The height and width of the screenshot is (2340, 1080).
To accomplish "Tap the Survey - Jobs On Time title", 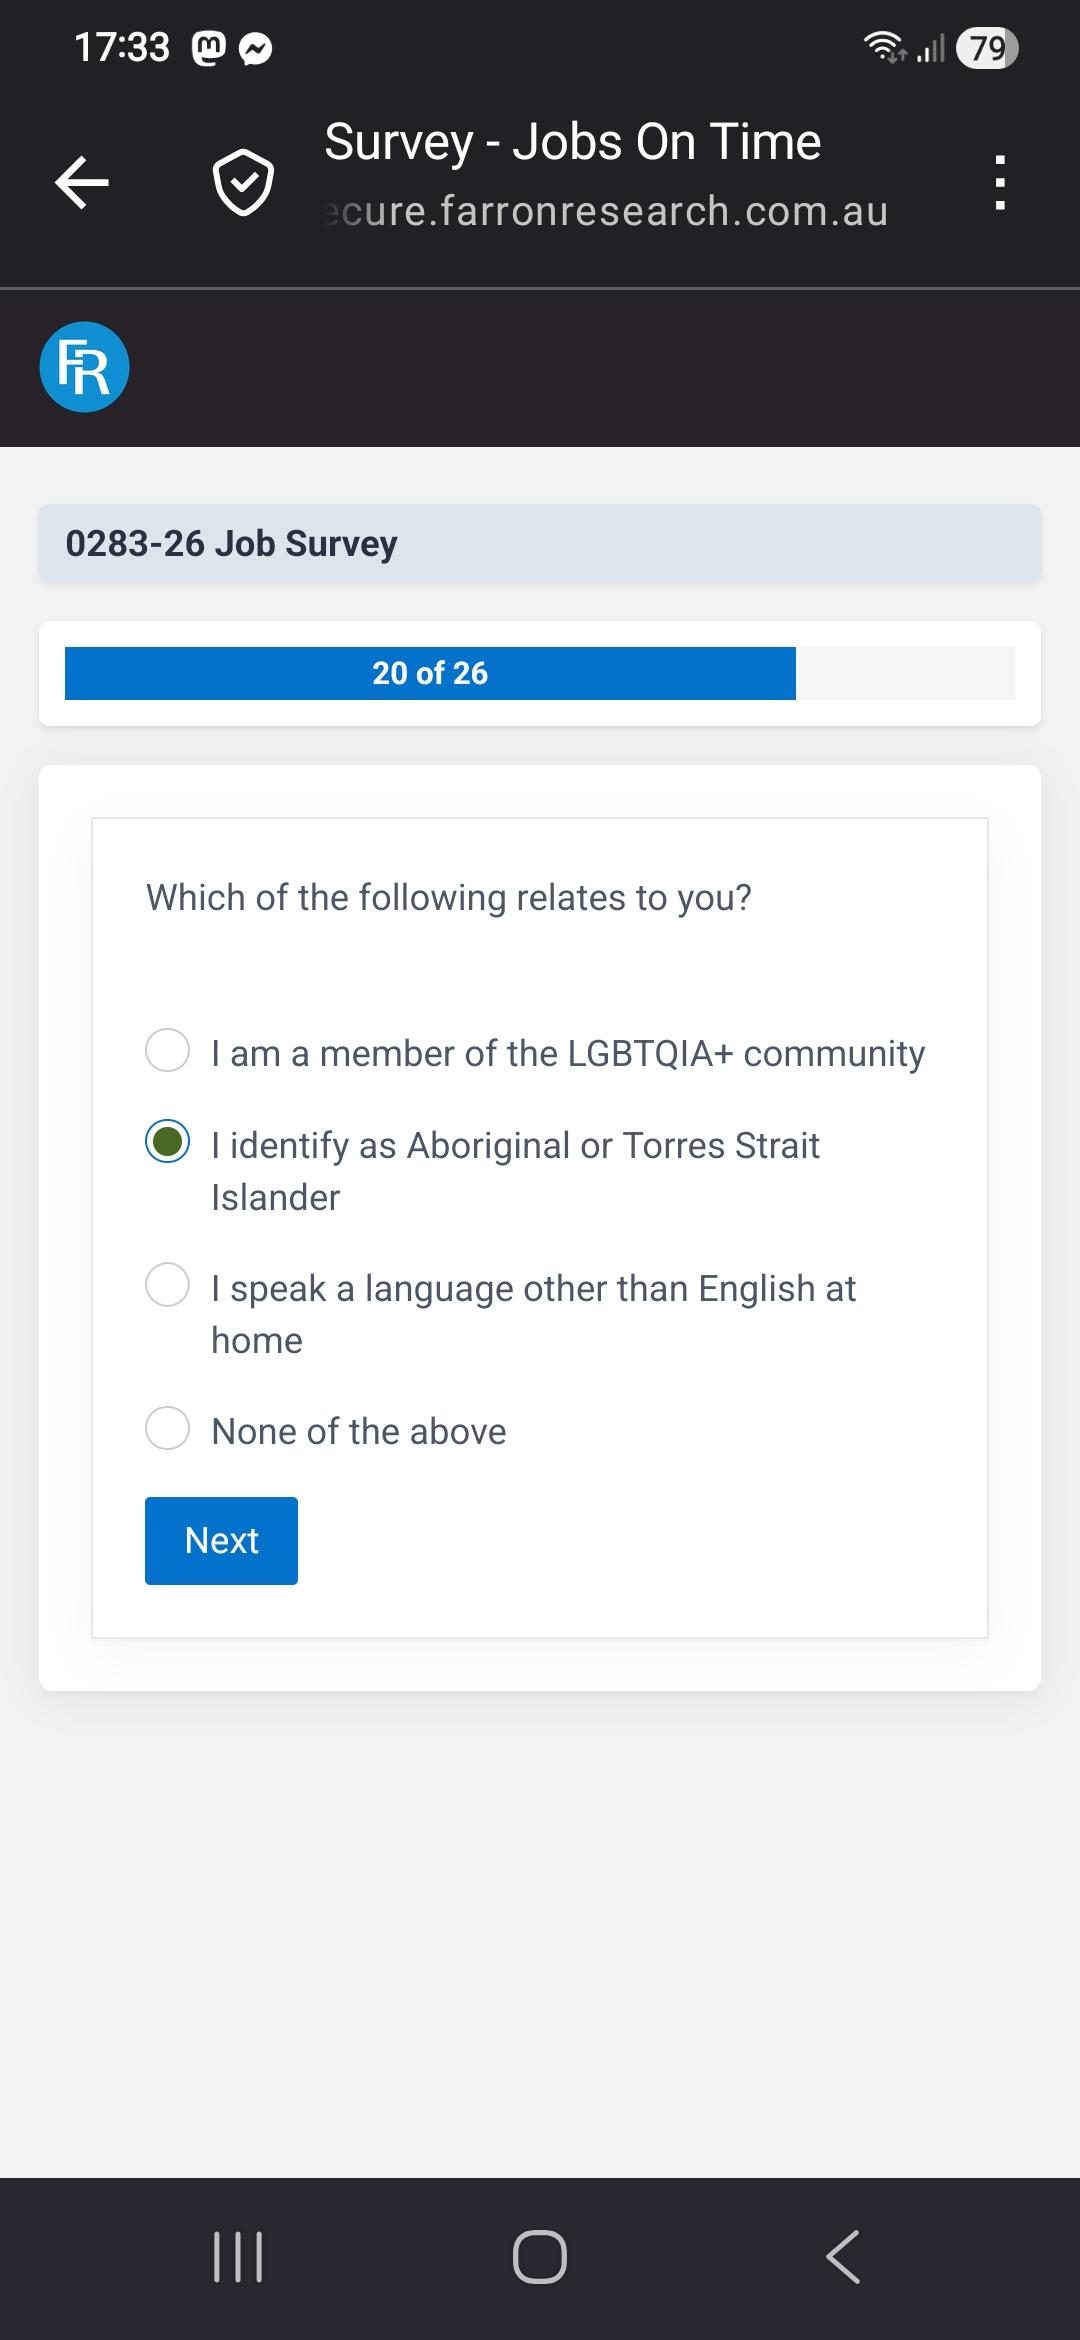I will [572, 142].
